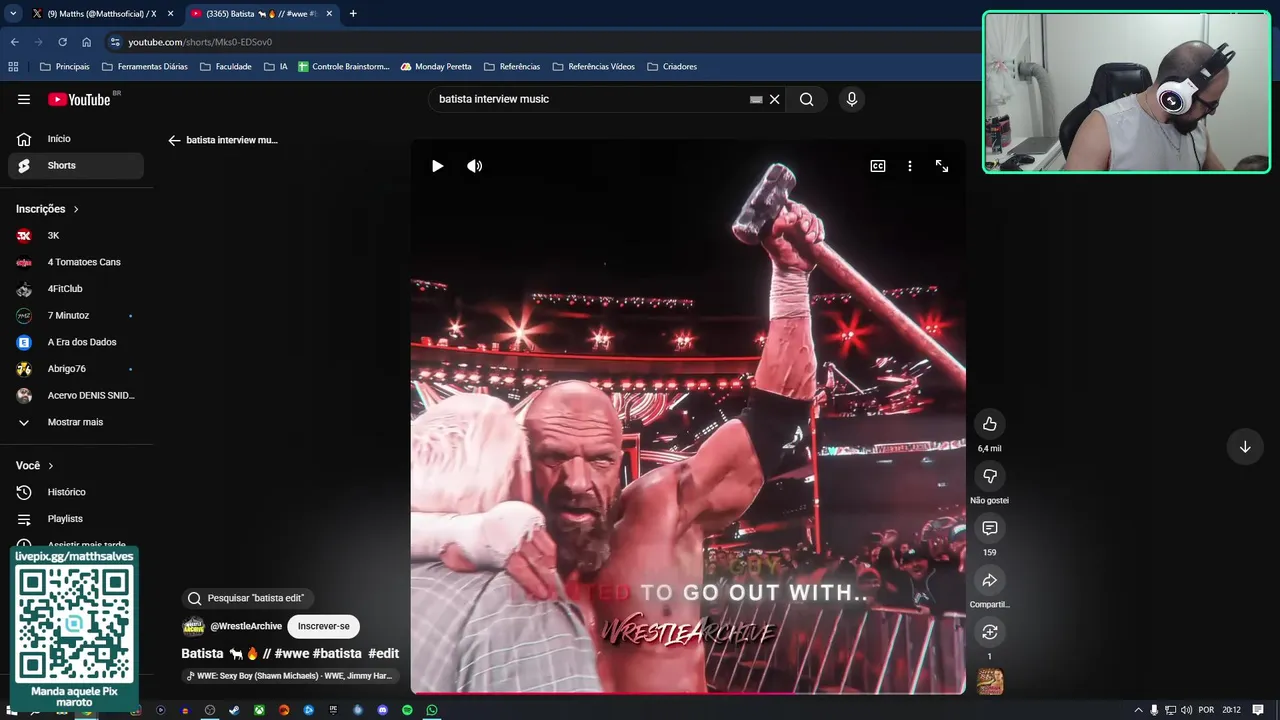Open the Ferramentas Diárias bookmark folder

pos(144,67)
